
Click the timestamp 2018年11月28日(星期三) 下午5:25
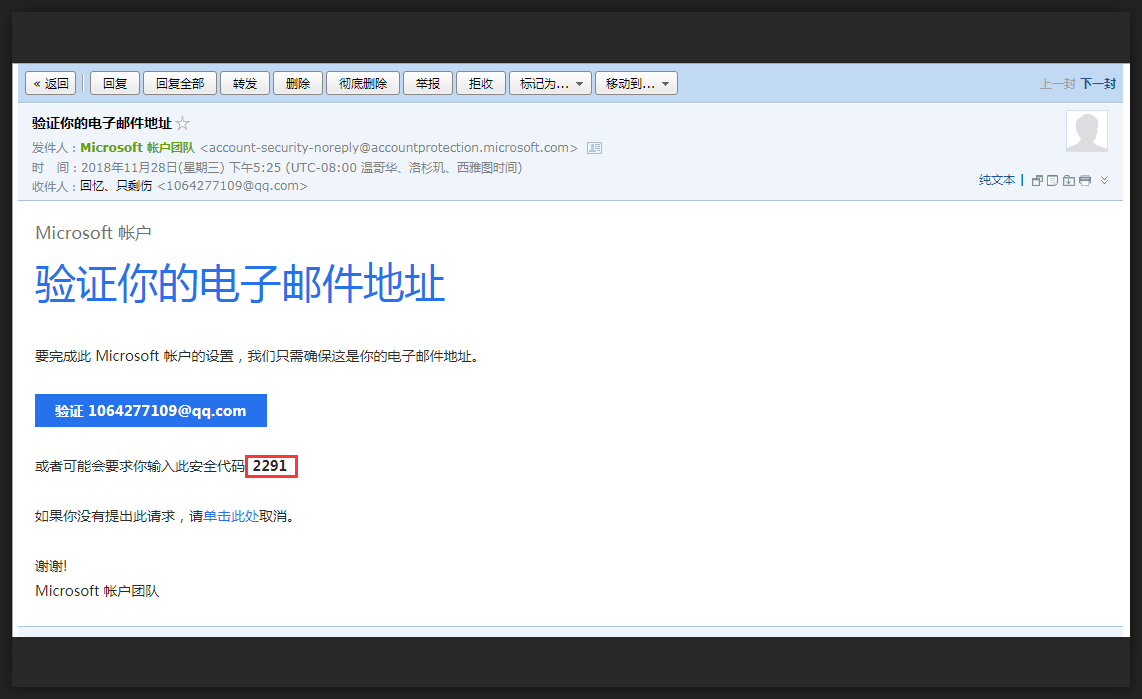[181, 167]
